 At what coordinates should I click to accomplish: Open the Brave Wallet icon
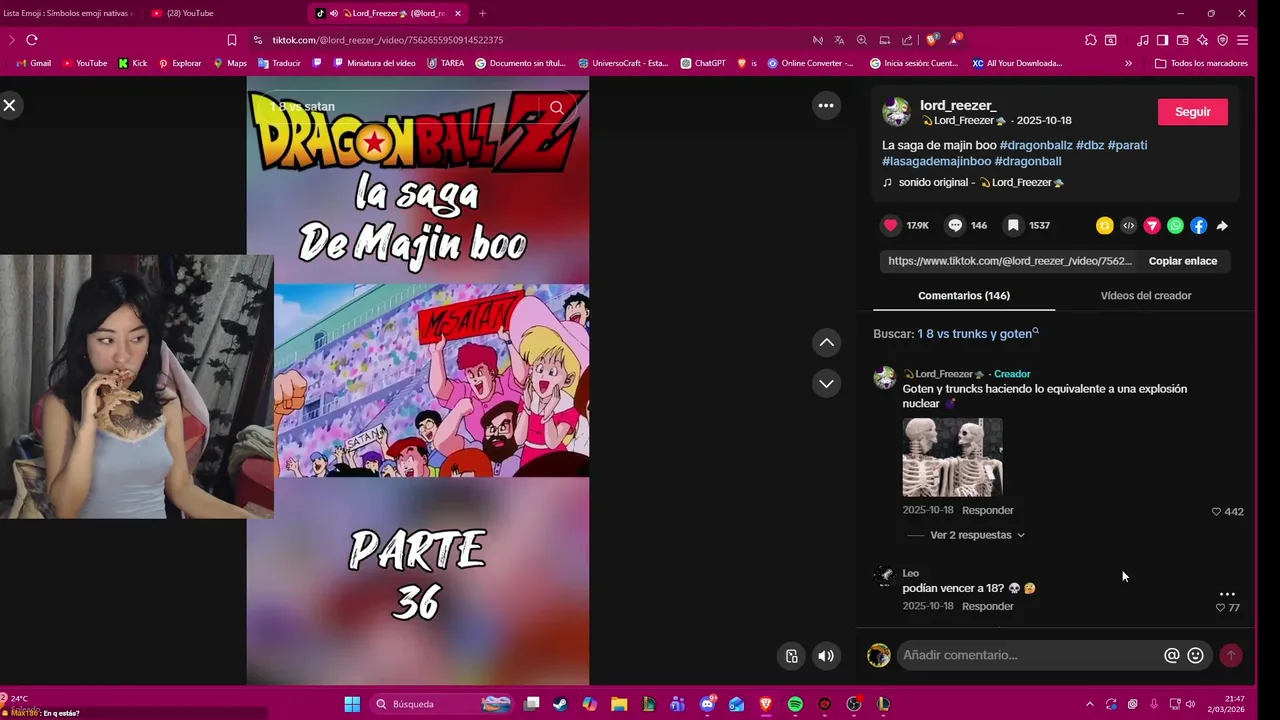pyautogui.click(x=1182, y=40)
